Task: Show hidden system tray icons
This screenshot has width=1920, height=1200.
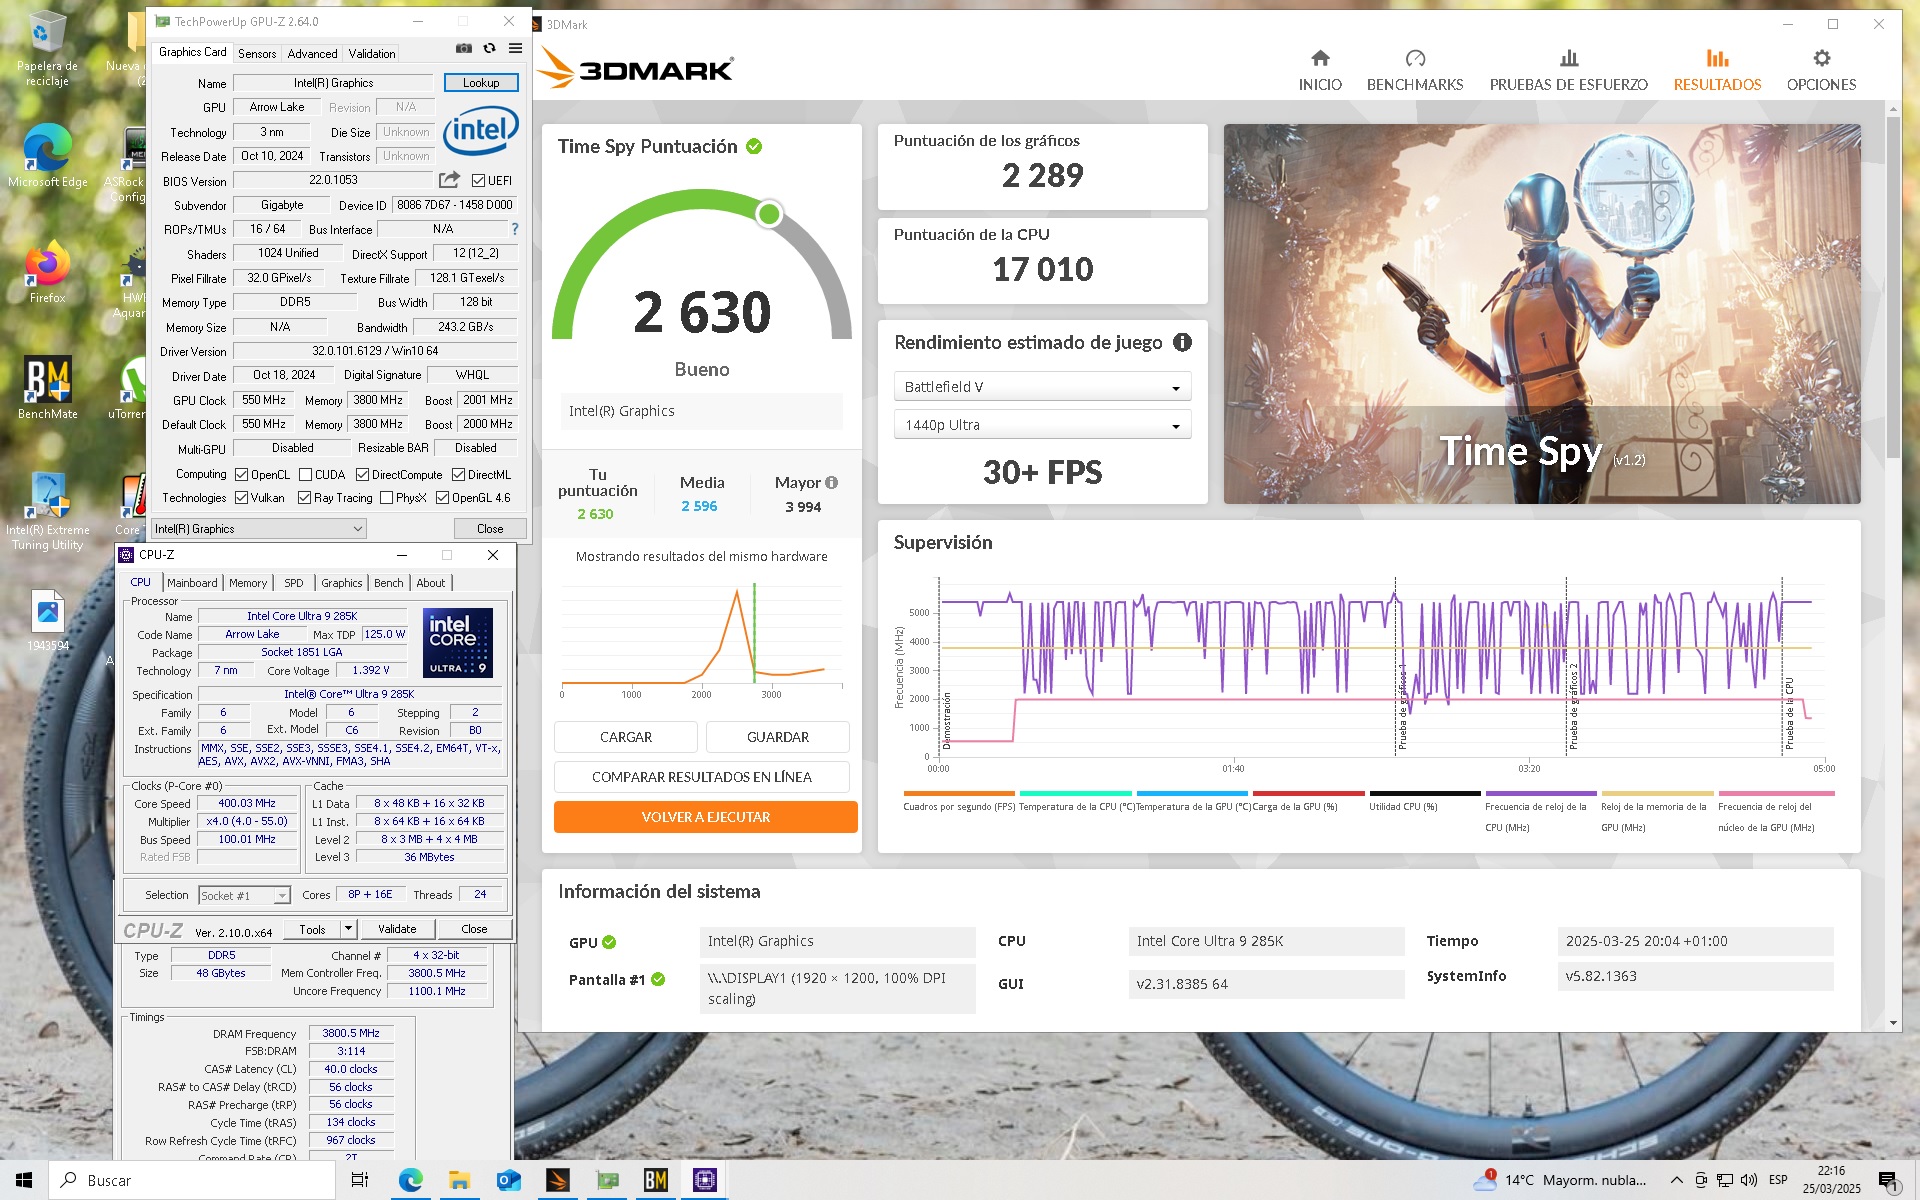Action: [1676, 1180]
